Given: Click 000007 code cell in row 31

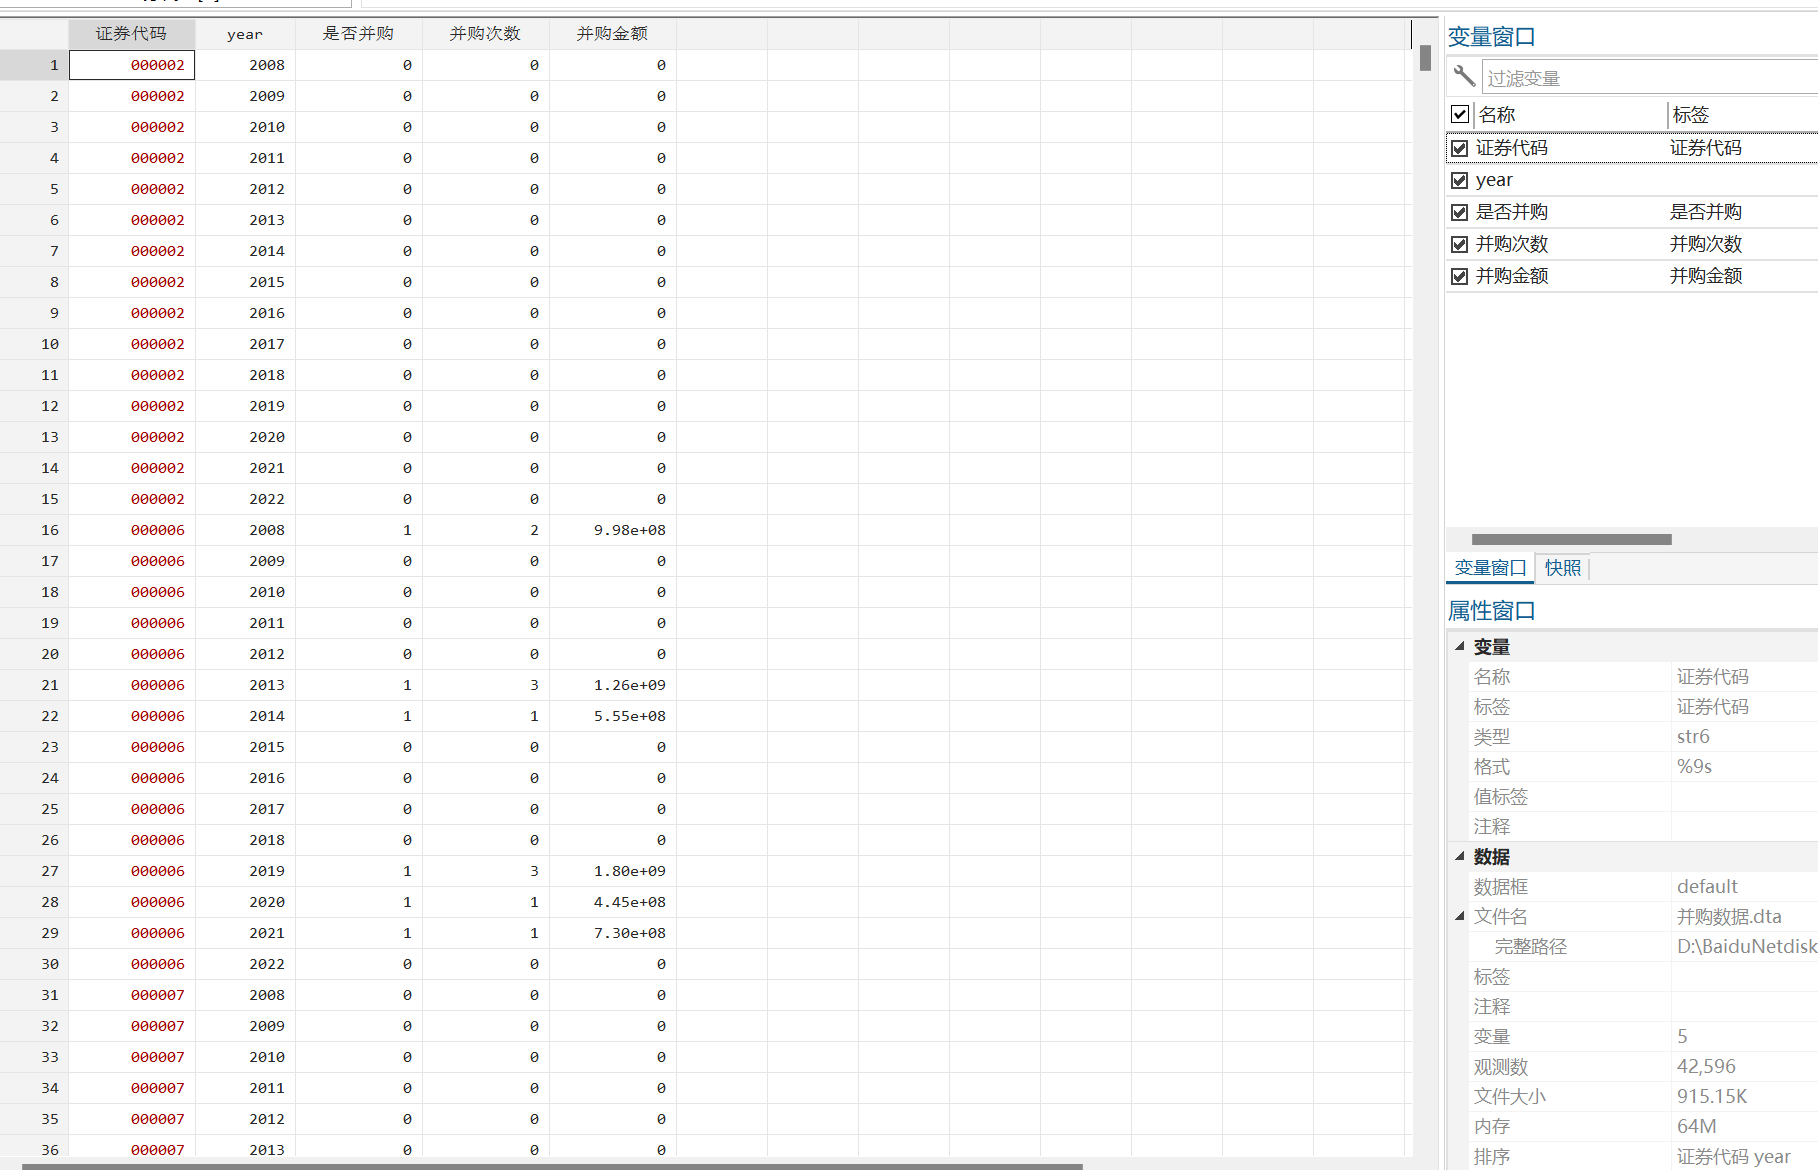Looking at the screenshot, I should tap(132, 995).
